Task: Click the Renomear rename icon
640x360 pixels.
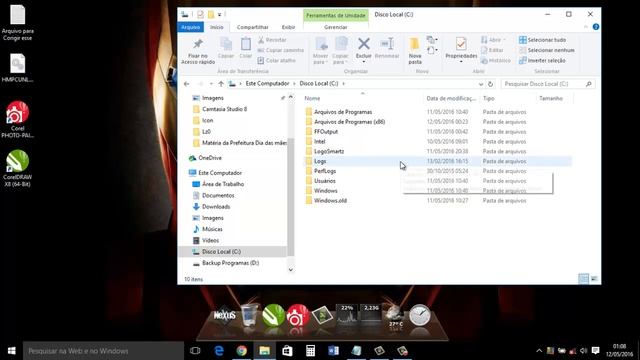Action: pyautogui.click(x=387, y=48)
